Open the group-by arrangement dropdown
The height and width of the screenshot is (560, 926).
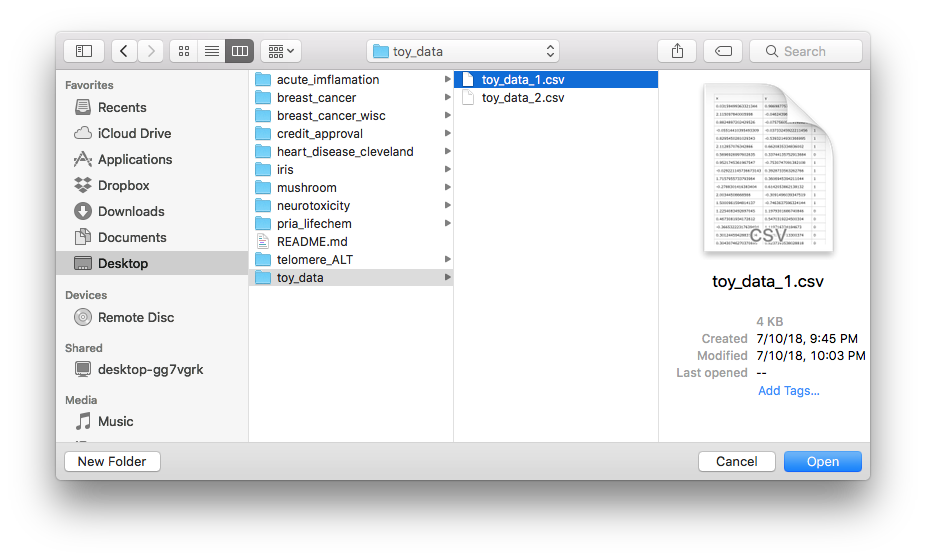tap(280, 51)
